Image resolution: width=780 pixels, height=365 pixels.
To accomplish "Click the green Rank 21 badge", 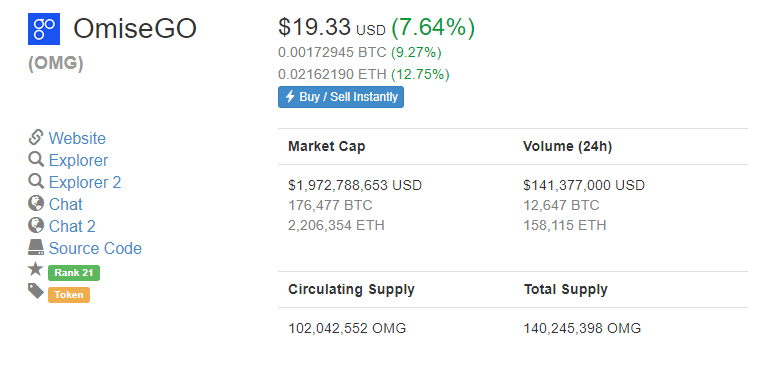I will click(x=74, y=273).
